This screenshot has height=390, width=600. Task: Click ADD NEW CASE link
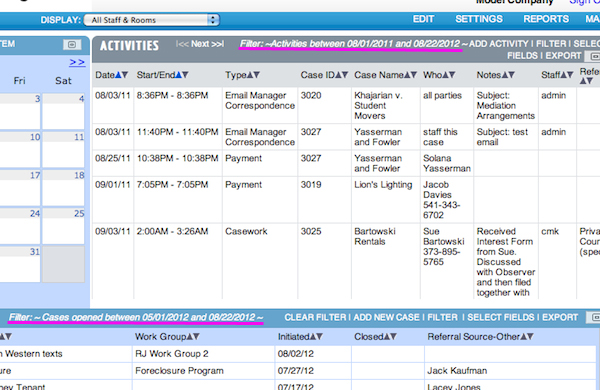tap(386, 317)
